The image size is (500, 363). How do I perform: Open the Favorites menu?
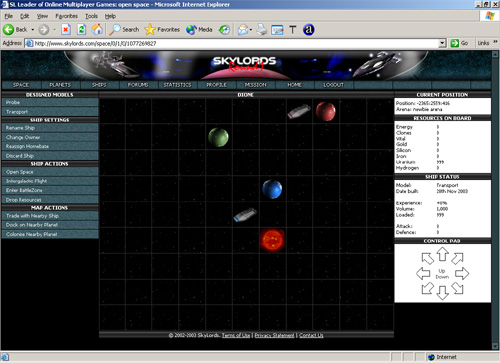[x=66, y=16]
